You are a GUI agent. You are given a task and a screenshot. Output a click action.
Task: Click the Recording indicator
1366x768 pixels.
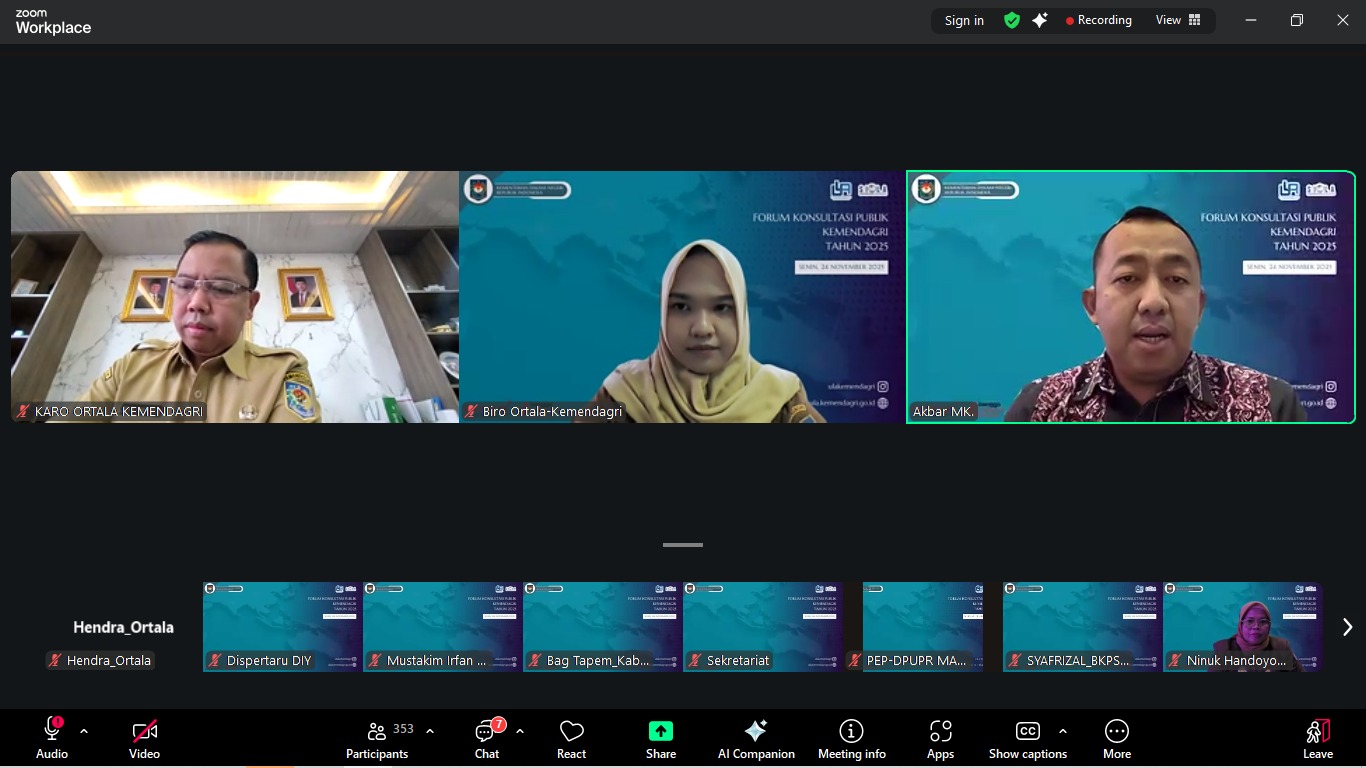[1099, 20]
